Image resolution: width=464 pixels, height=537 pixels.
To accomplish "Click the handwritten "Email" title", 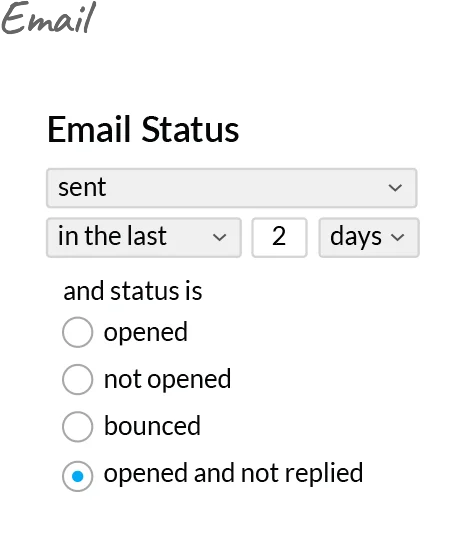I will (x=48, y=18).
